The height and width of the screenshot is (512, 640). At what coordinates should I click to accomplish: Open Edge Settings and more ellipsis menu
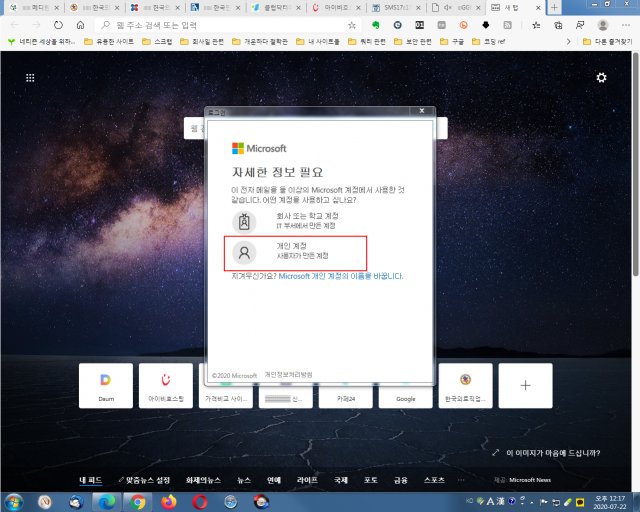(x=625, y=25)
